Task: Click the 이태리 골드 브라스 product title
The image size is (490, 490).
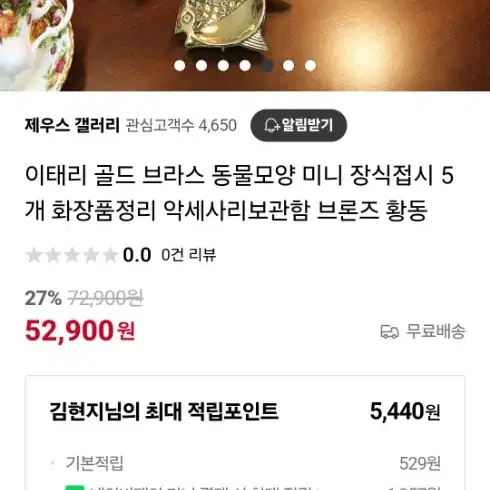Action: click(239, 193)
